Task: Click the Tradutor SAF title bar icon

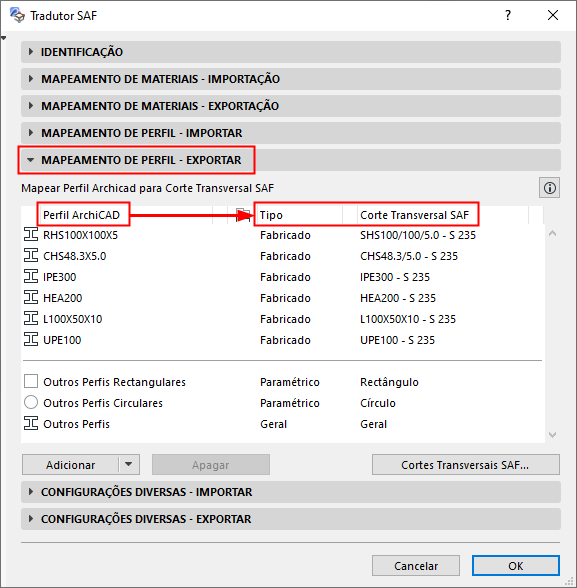Action: point(17,15)
